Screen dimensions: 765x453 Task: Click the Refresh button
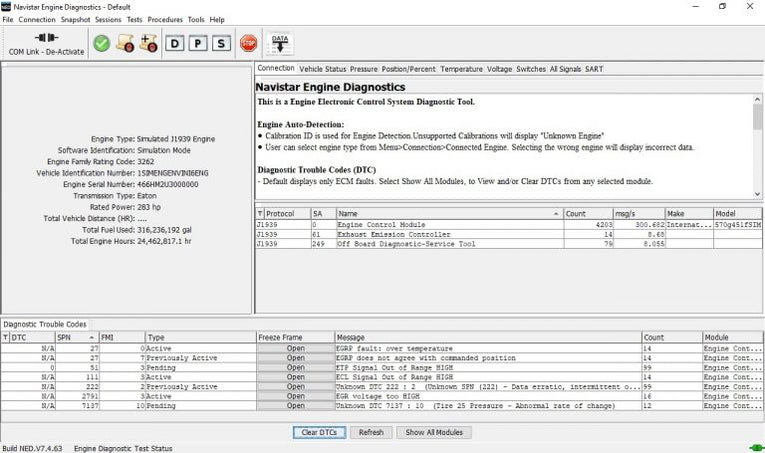[371, 433]
